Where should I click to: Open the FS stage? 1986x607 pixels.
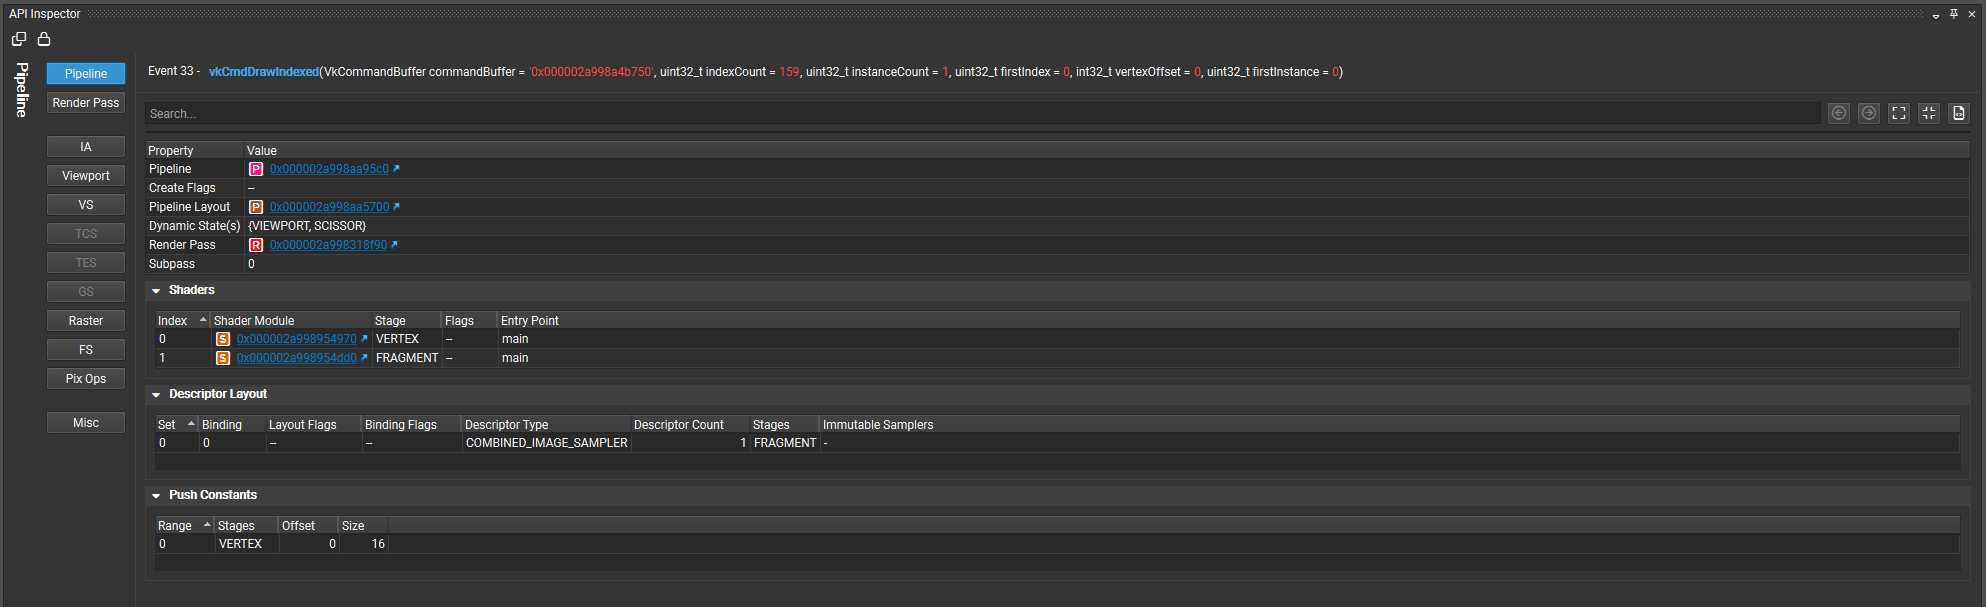coord(86,350)
